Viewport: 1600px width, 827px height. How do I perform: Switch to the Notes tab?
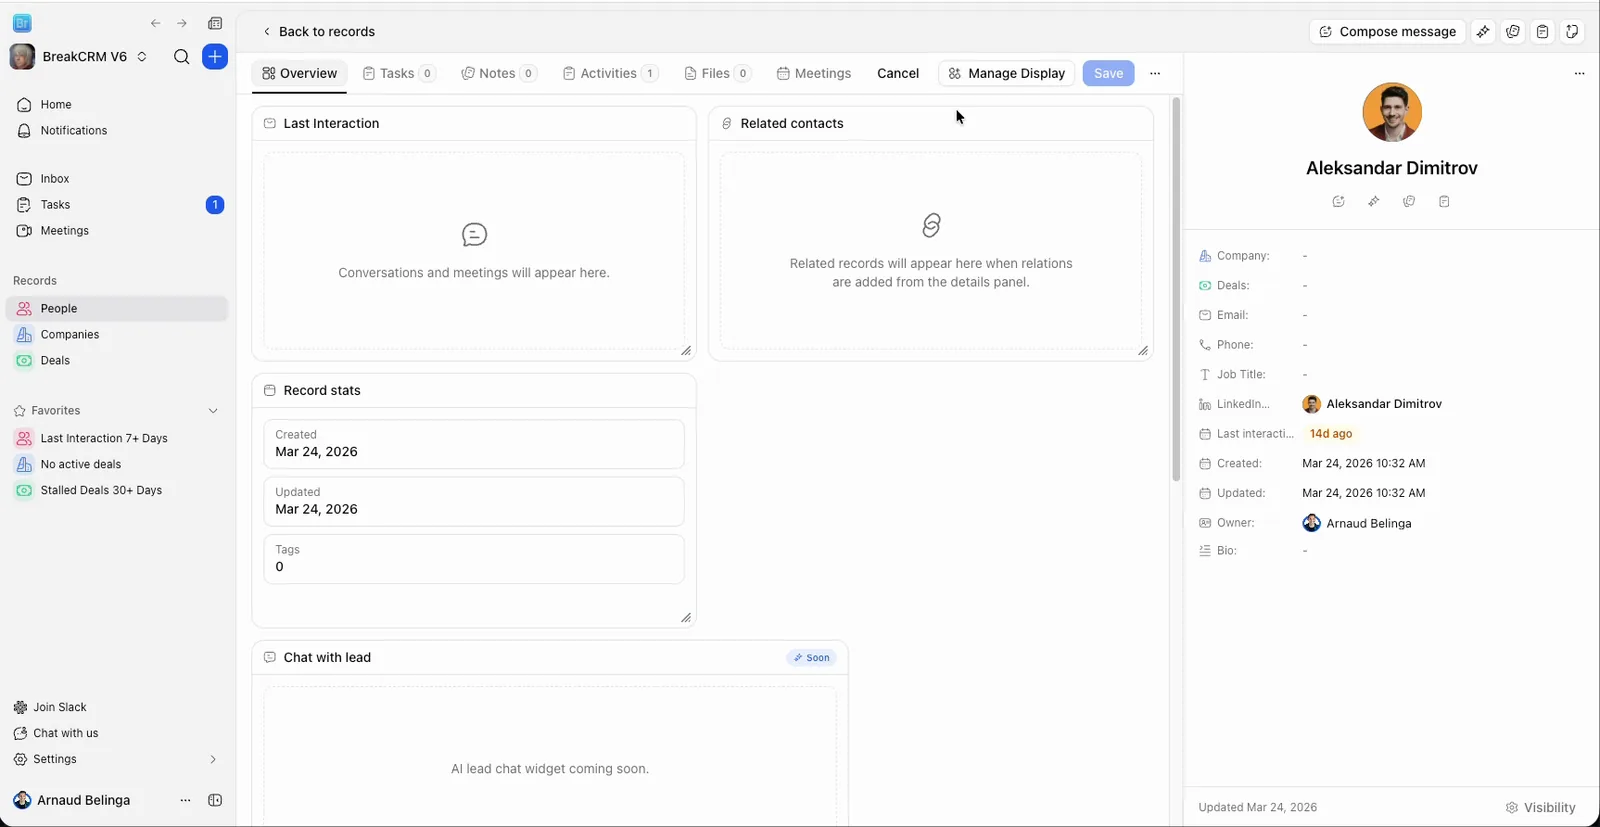click(x=498, y=73)
